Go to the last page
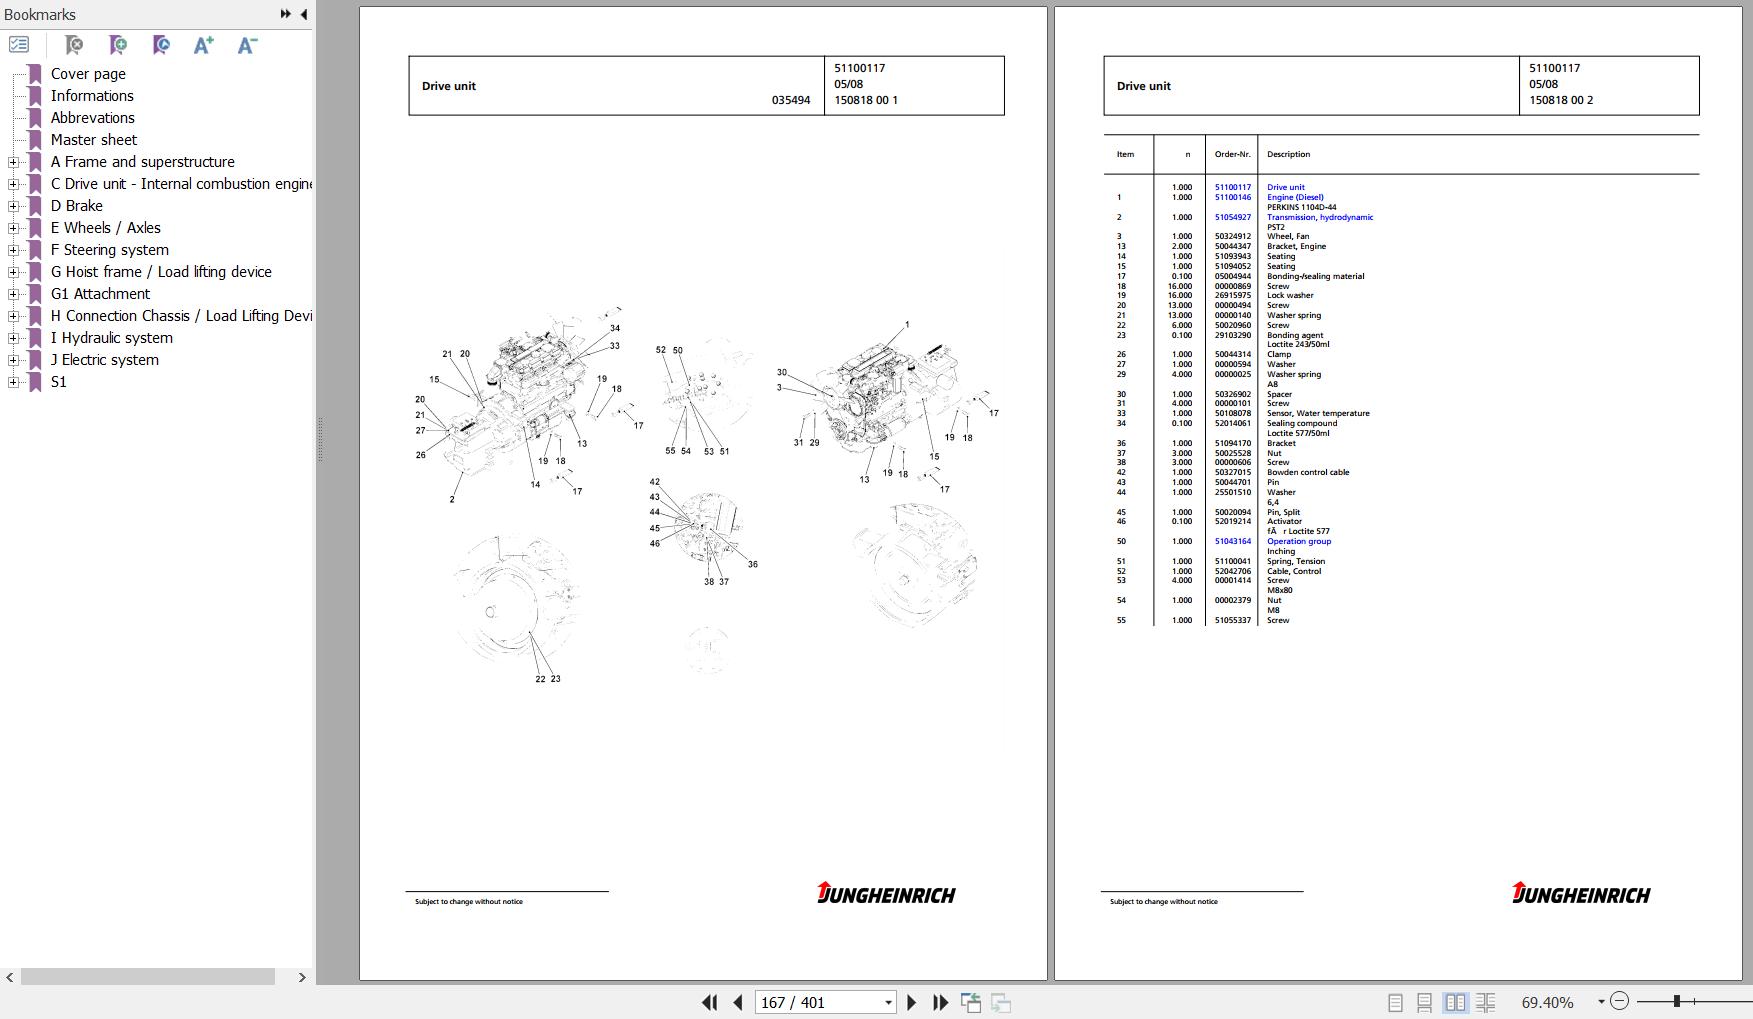Image resolution: width=1753 pixels, height=1019 pixels. pos(940,1002)
